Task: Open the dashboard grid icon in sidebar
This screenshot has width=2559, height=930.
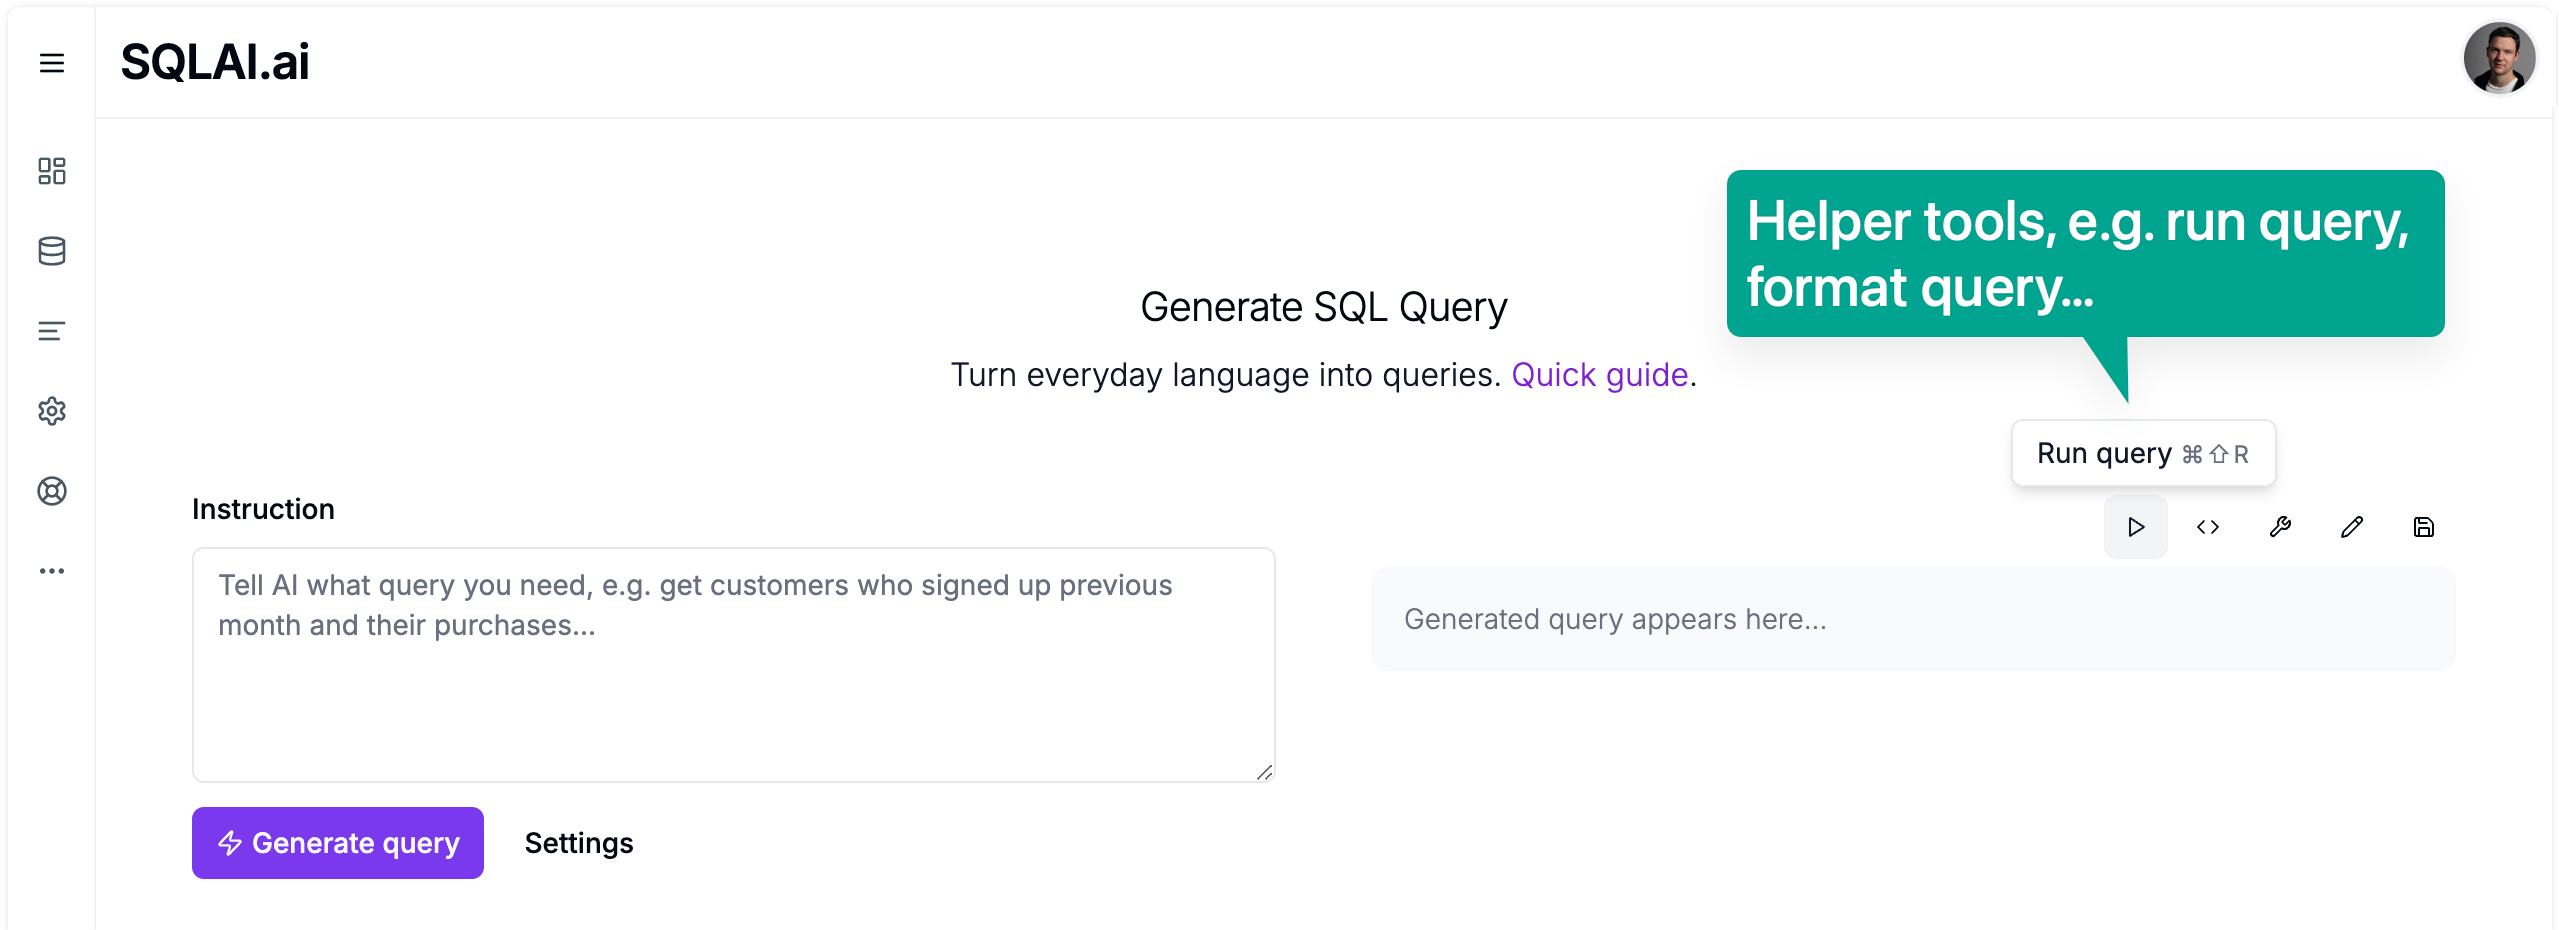Action: point(52,171)
